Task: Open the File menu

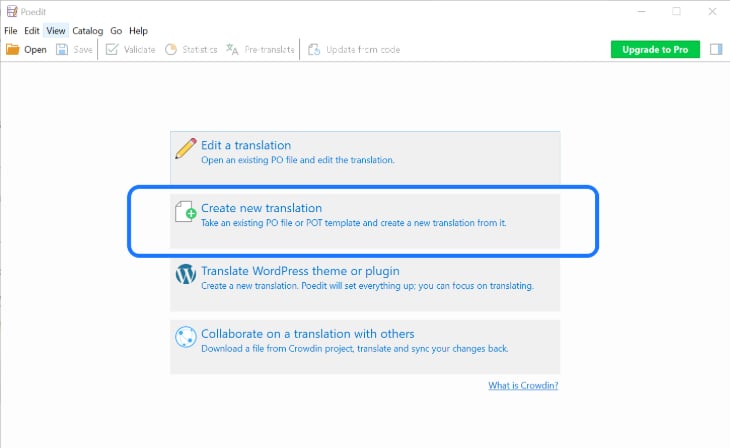Action: tap(11, 31)
